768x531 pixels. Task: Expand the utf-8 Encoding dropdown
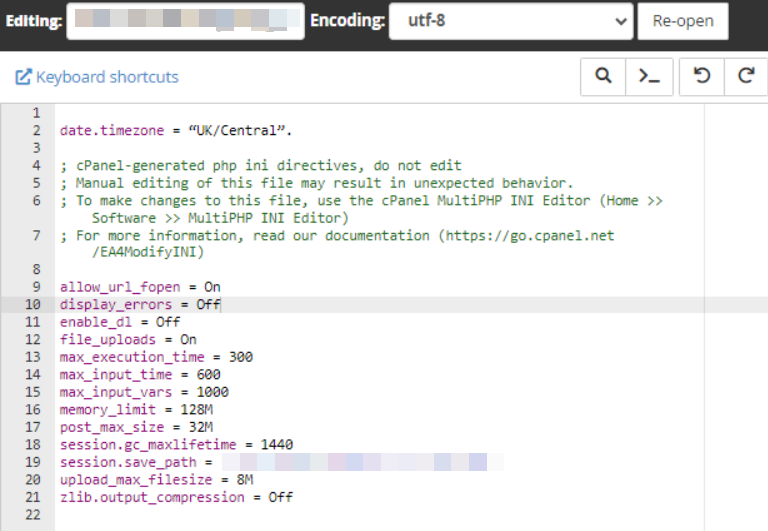point(511,21)
